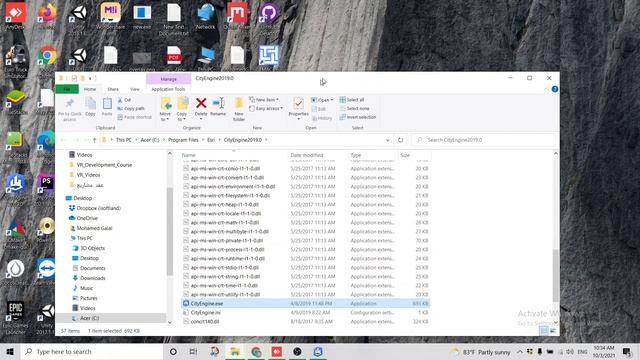Click the Search CityEngine2019.0 field
Viewport: 640px width, 360px height.
tap(484, 140)
